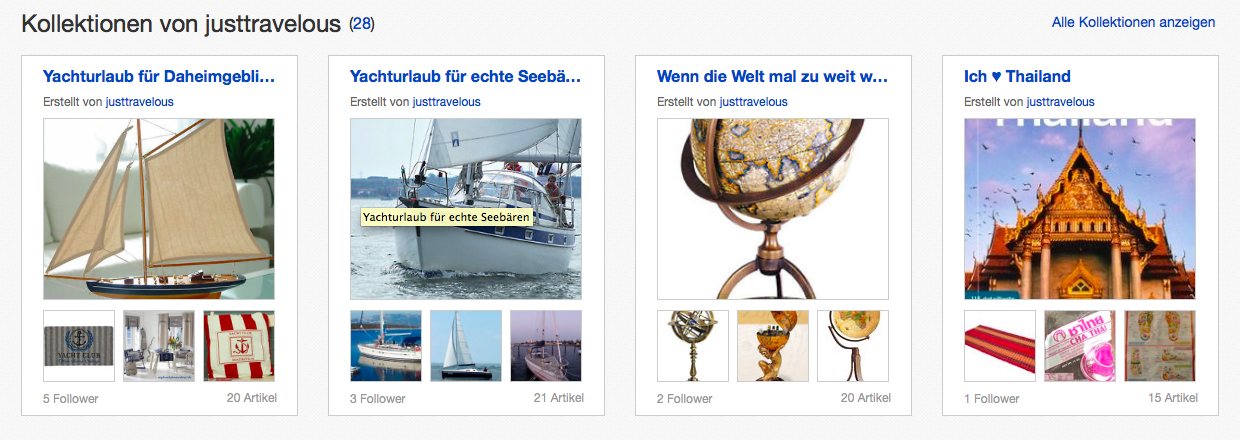Viewport: 1240px width, 440px height.
Task: Select red Thai mat thumbnail
Action: coord(1000,346)
